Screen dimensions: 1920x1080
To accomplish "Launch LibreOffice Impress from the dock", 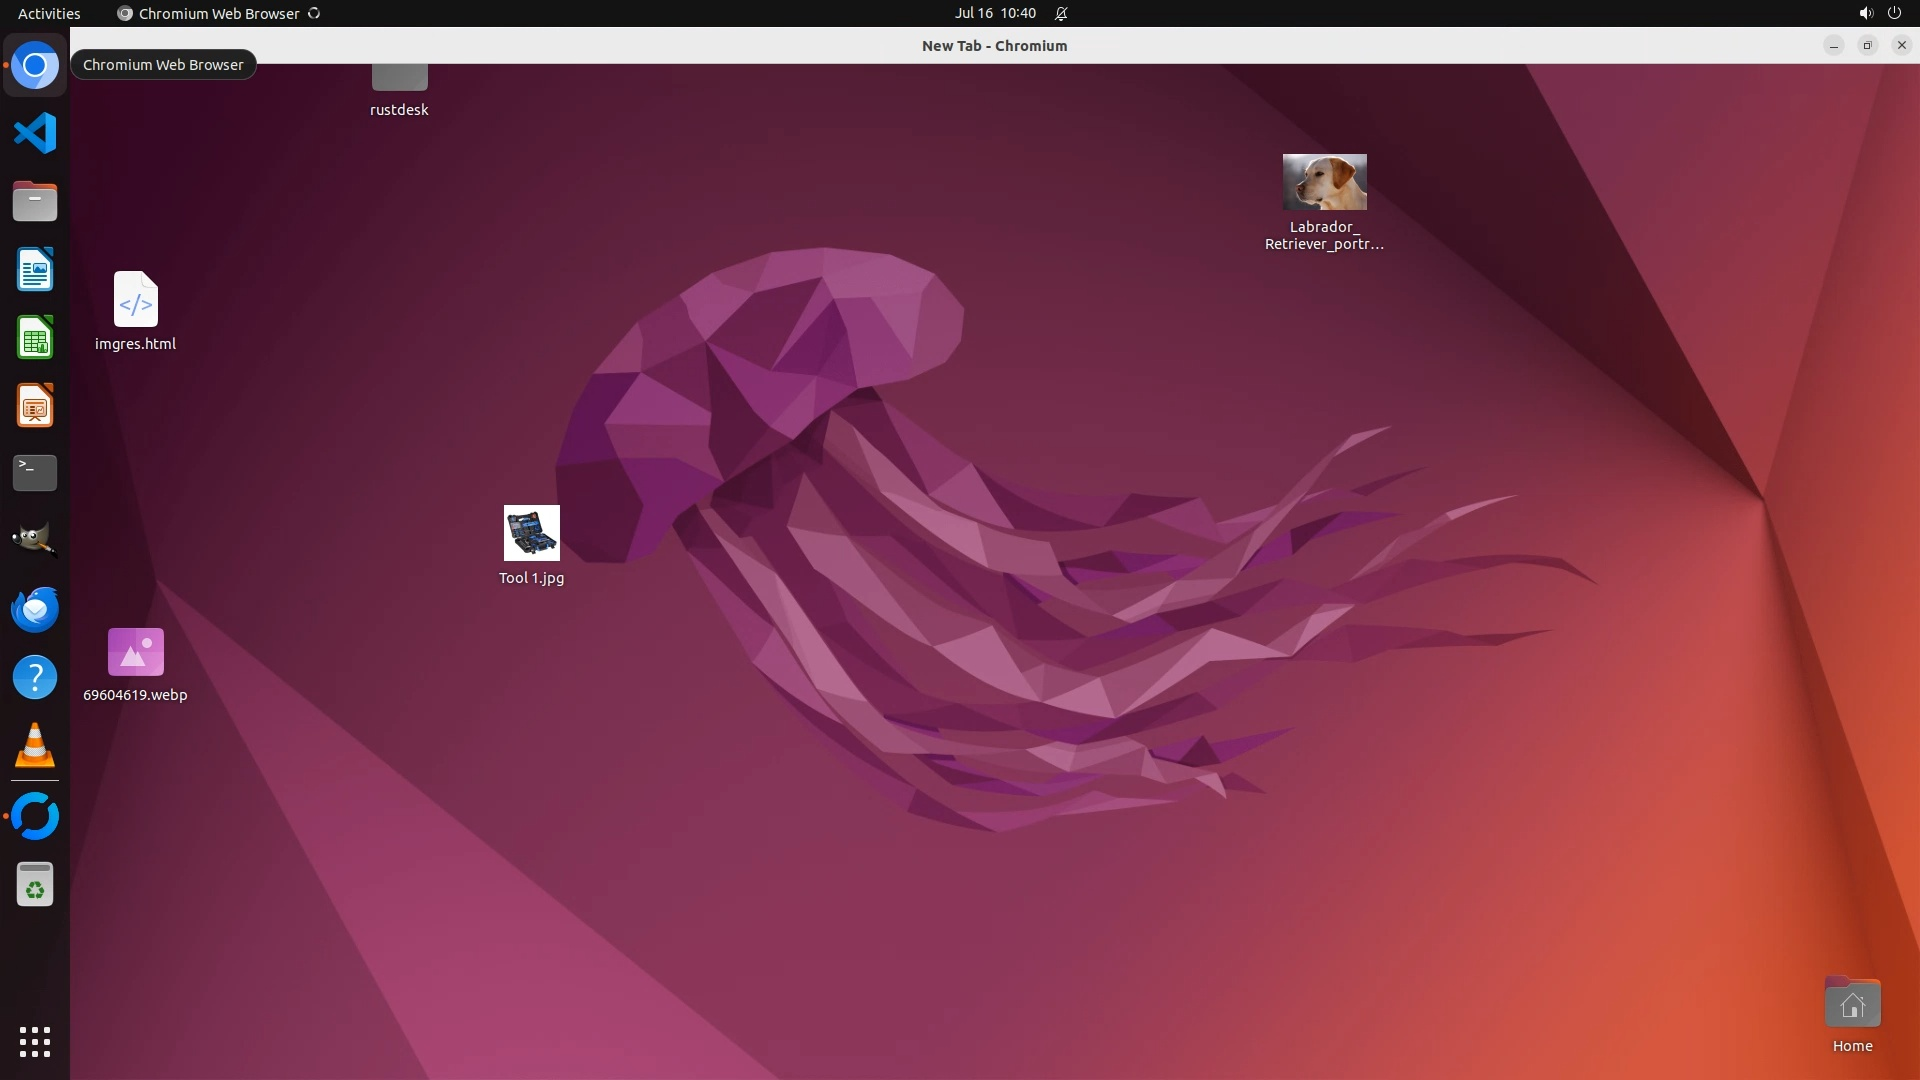I will click(x=35, y=406).
